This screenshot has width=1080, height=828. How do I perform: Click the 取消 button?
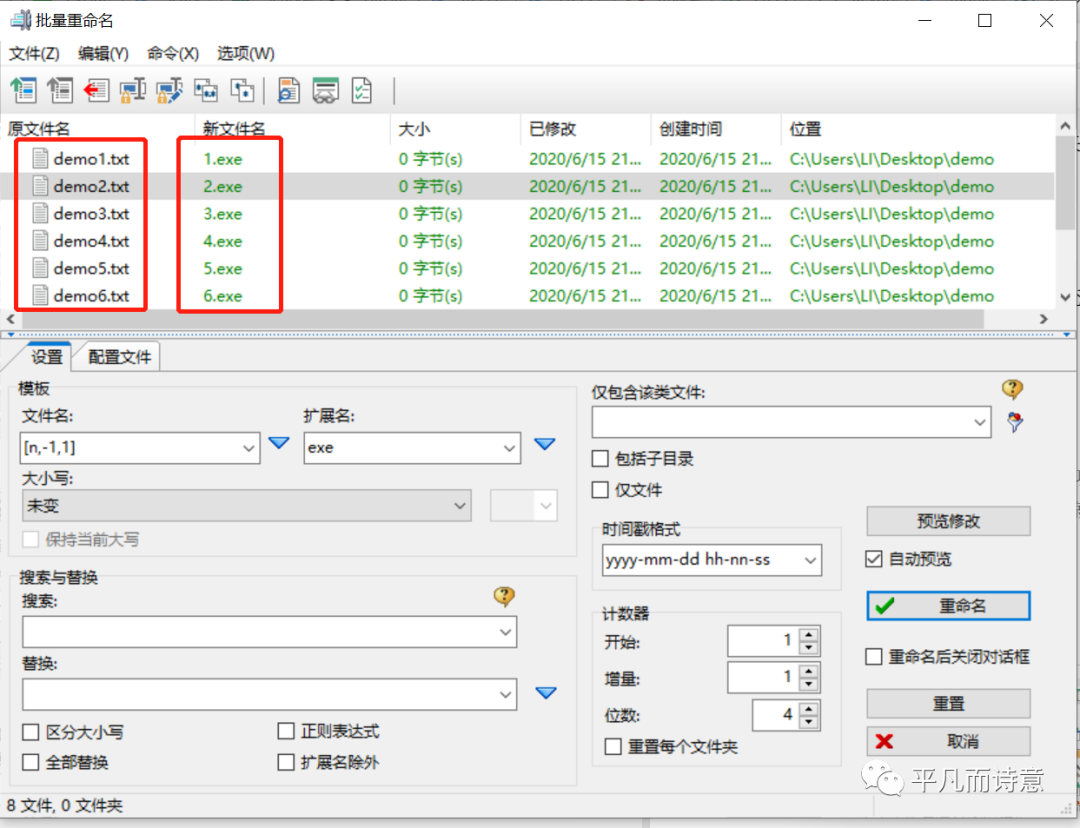click(948, 741)
